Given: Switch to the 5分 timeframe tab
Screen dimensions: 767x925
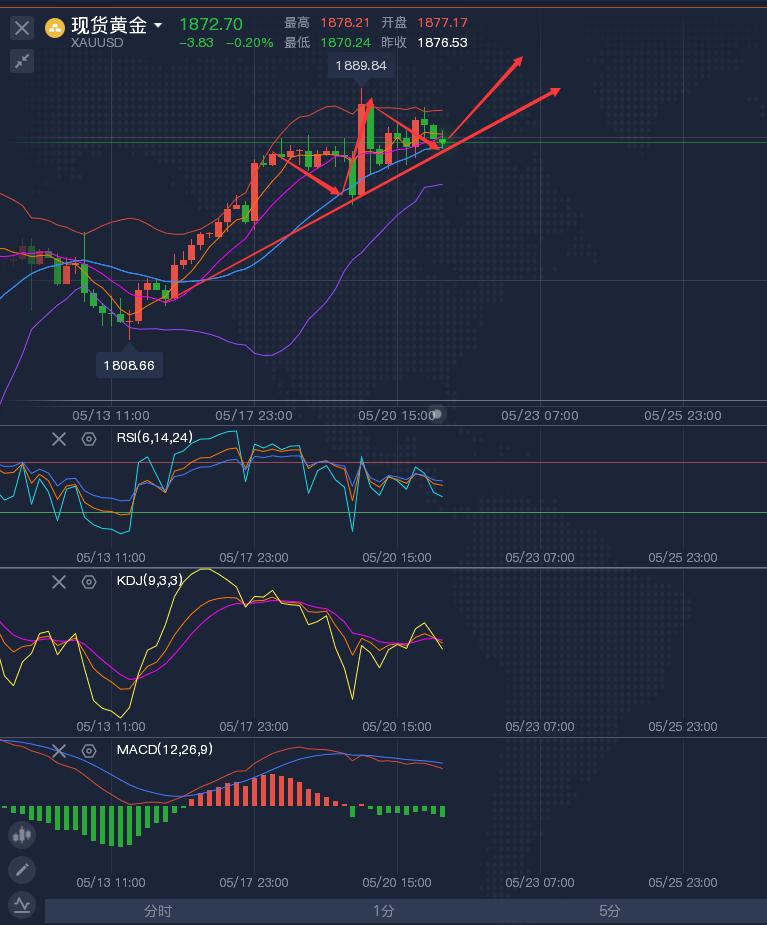Looking at the screenshot, I should 610,911.
